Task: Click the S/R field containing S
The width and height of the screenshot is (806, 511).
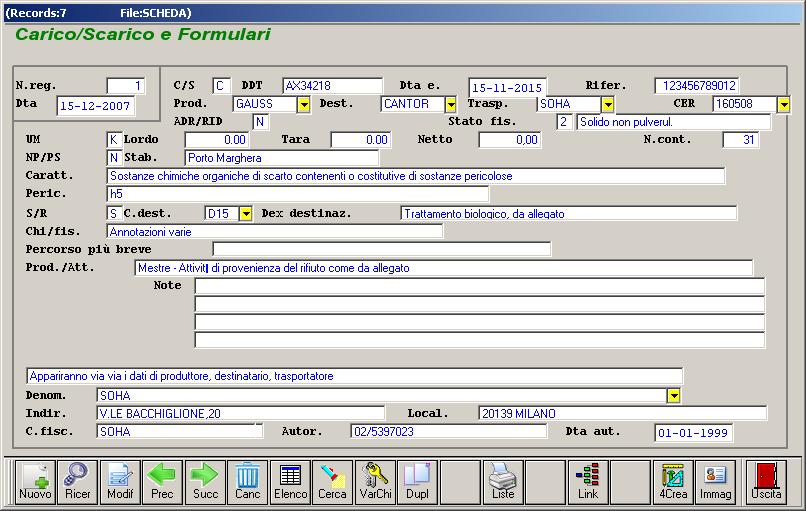Action: click(x=114, y=213)
